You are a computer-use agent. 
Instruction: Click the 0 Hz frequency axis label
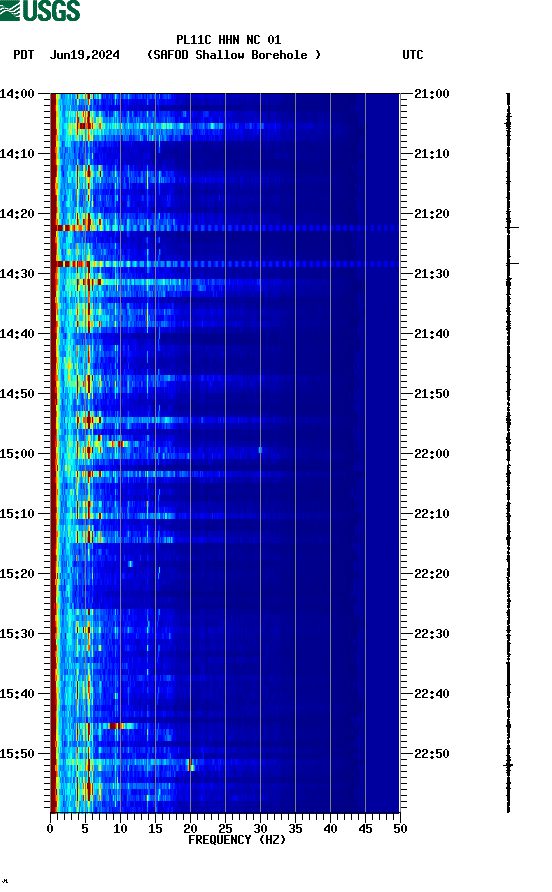coord(50,829)
